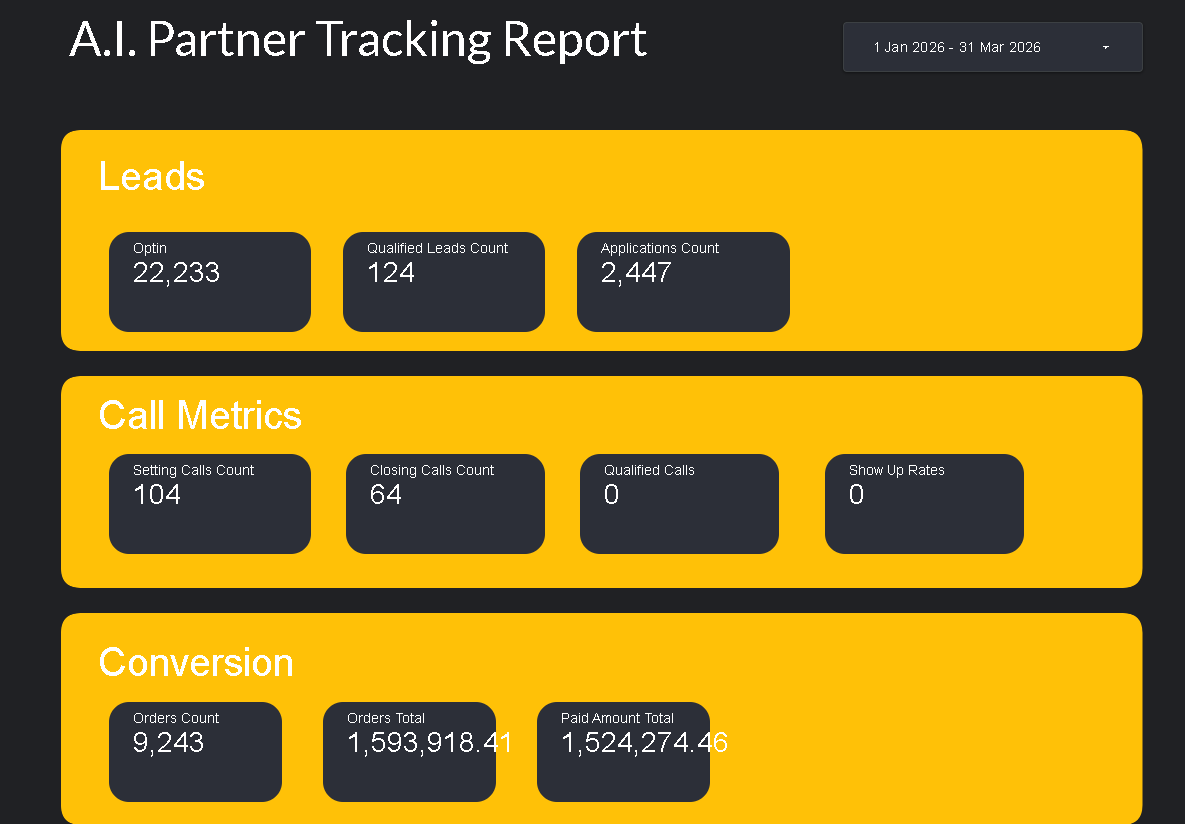Screen dimensions: 1185x824
Task: Select the 1,593,918.41 orders total value
Action: coord(430,743)
